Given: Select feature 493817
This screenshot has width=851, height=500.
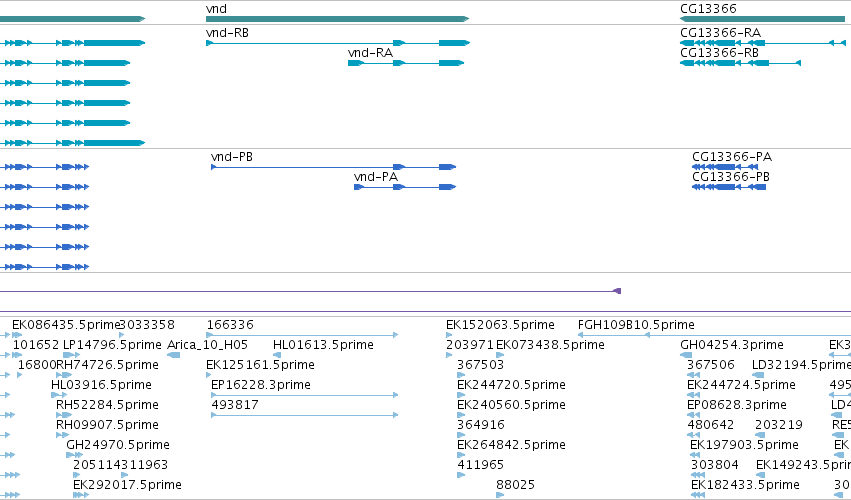Looking at the screenshot, I should click(234, 405).
